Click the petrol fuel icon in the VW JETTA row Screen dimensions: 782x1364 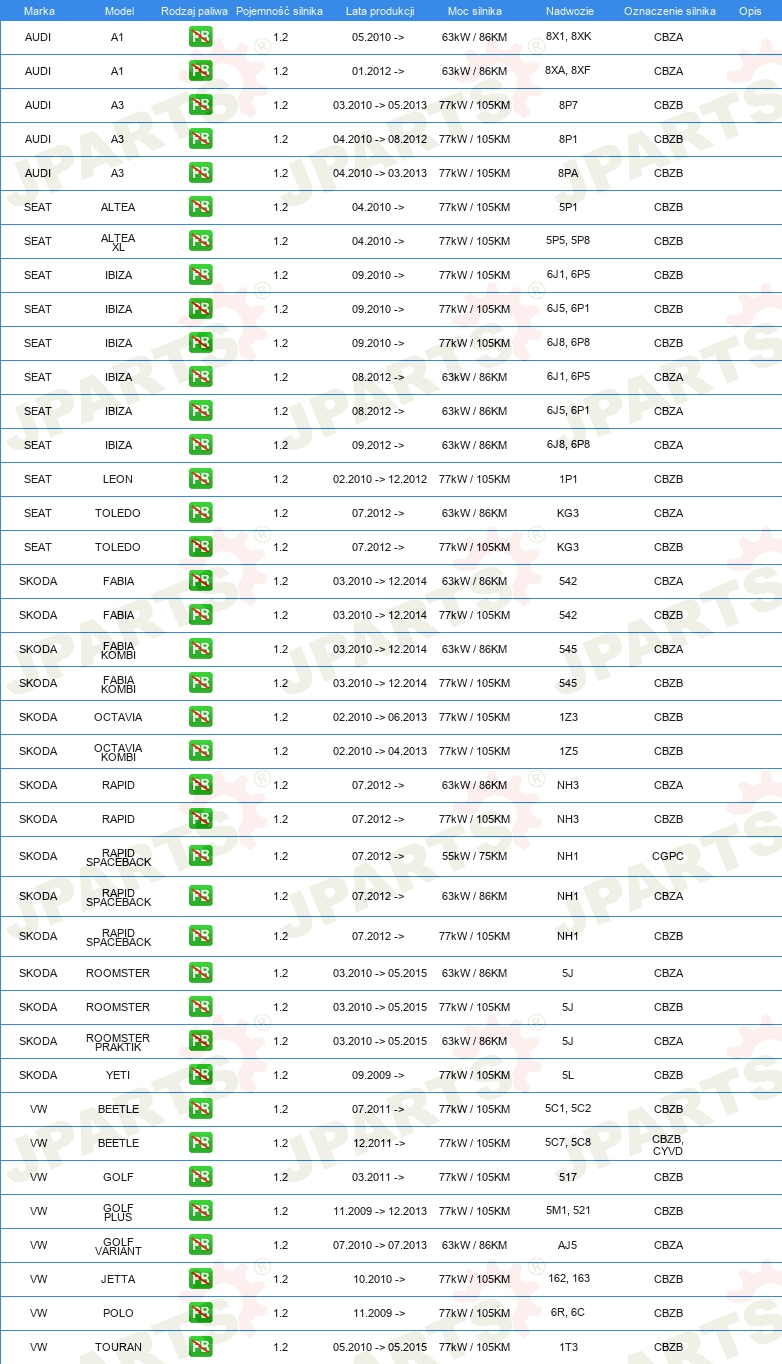coord(200,1278)
